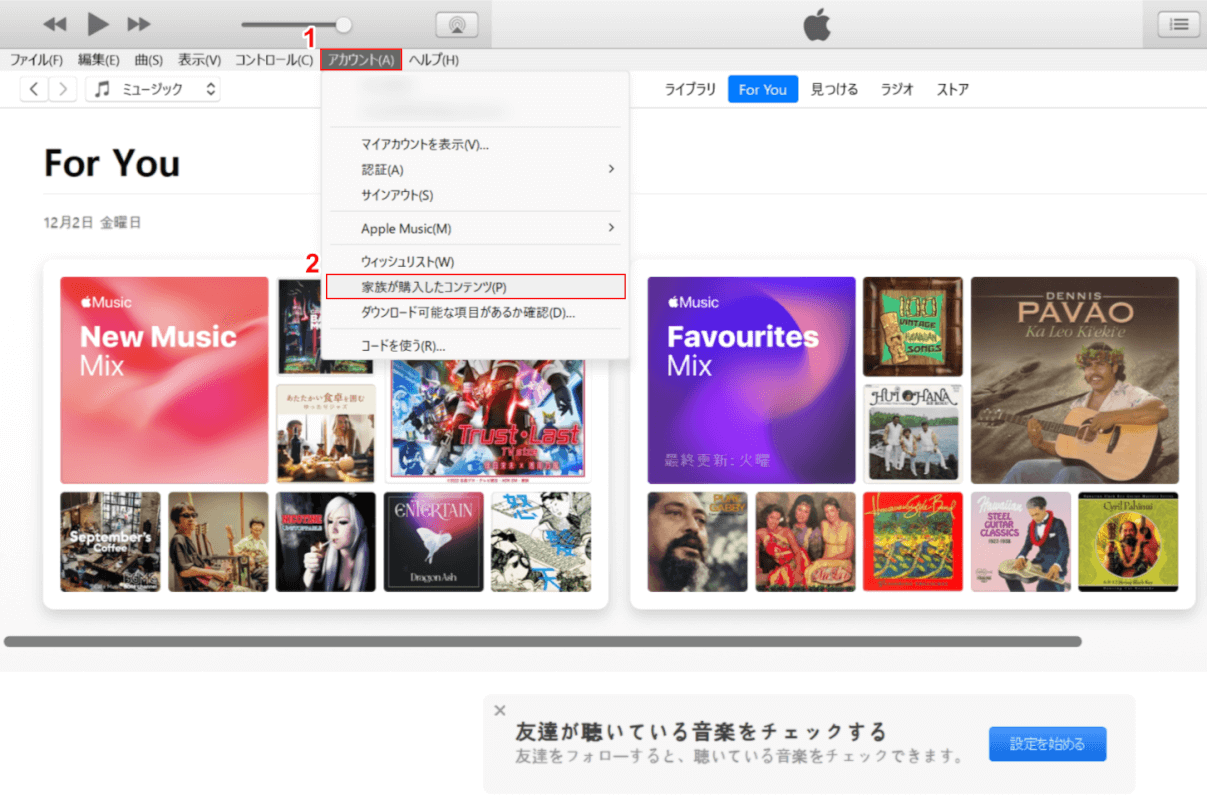Open the Trust・Last album cover
The height and width of the screenshot is (800, 1207).
pyautogui.click(x=487, y=421)
